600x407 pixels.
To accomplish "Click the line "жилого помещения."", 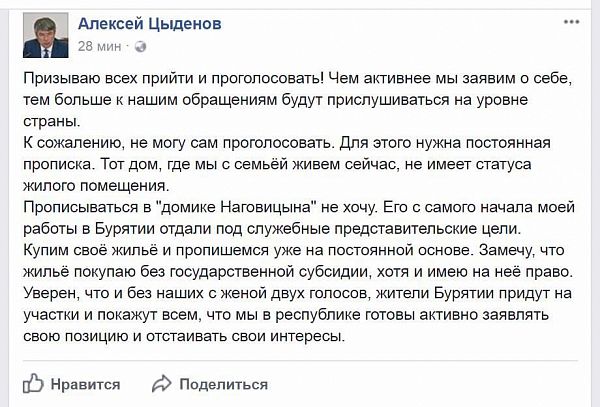I will tap(96, 186).
